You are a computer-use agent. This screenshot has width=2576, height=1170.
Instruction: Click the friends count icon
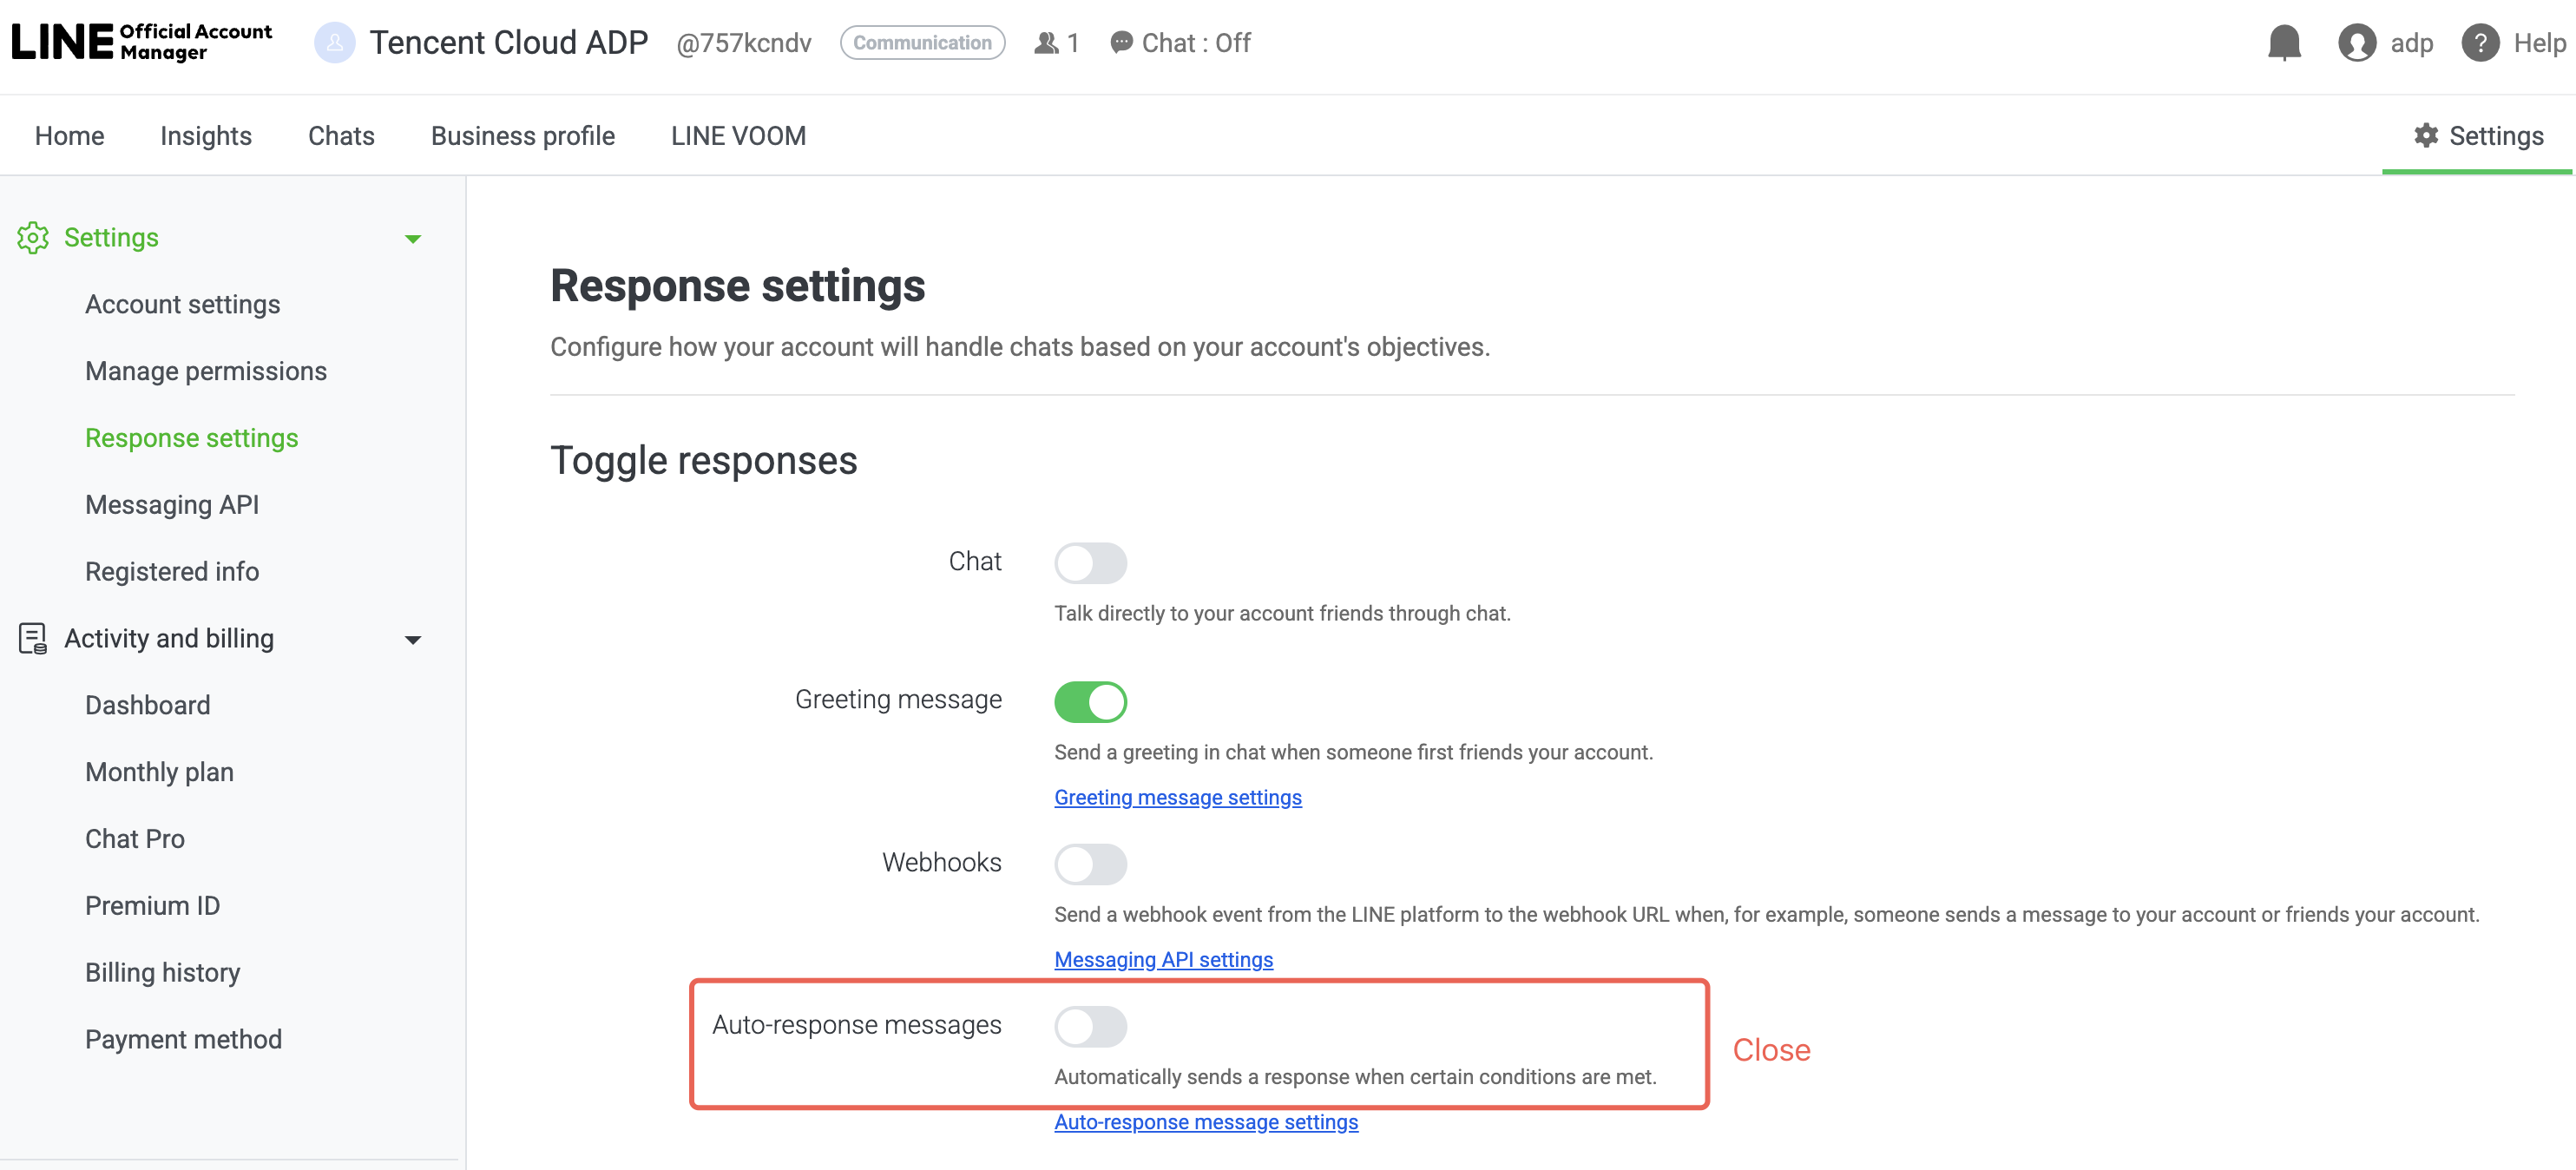(x=1046, y=43)
